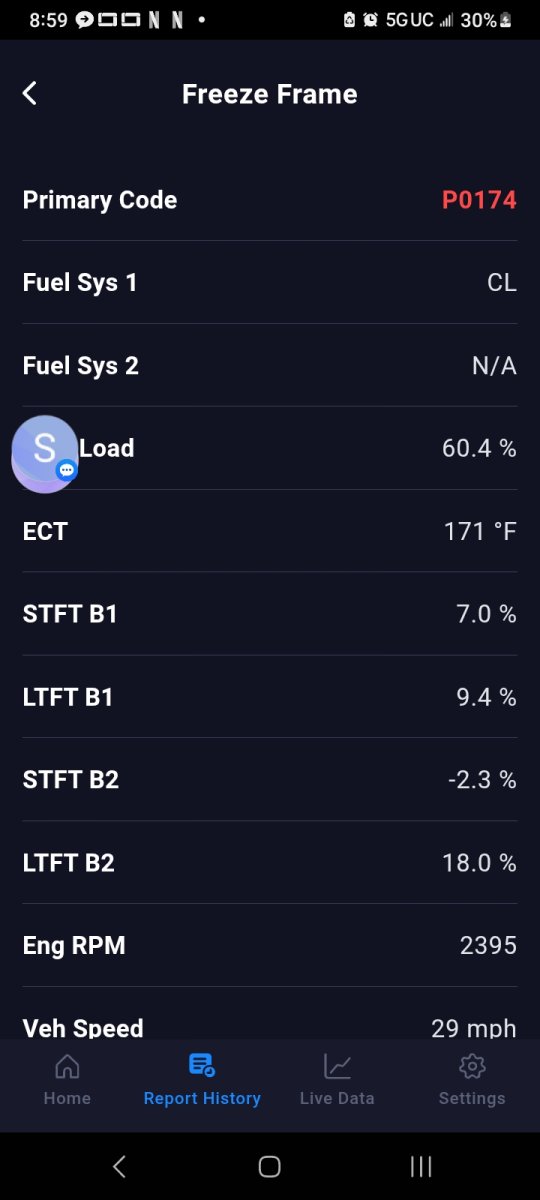
Task: Switch to the Home tab label
Action: pyautogui.click(x=67, y=1098)
